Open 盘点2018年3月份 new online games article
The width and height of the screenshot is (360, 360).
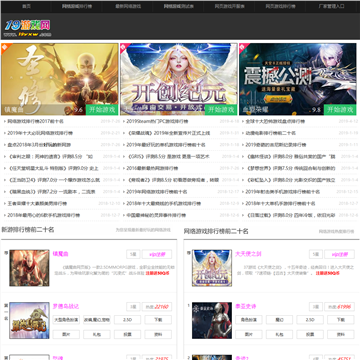(x=39, y=145)
